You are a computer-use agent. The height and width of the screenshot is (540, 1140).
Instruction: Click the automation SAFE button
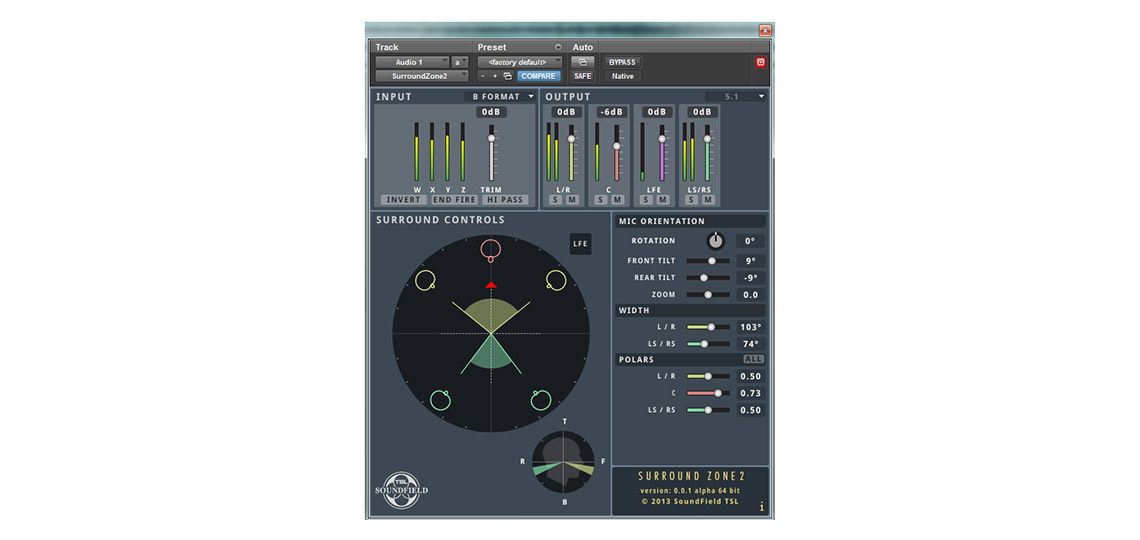pos(582,76)
